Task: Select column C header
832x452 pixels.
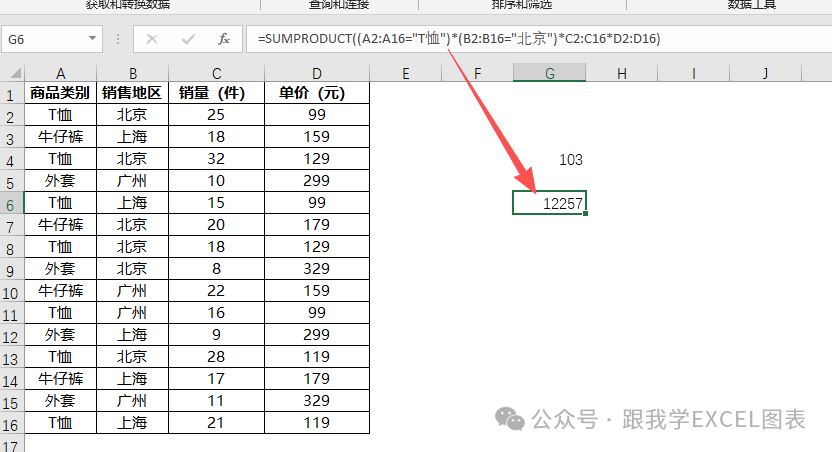Action: pos(216,73)
